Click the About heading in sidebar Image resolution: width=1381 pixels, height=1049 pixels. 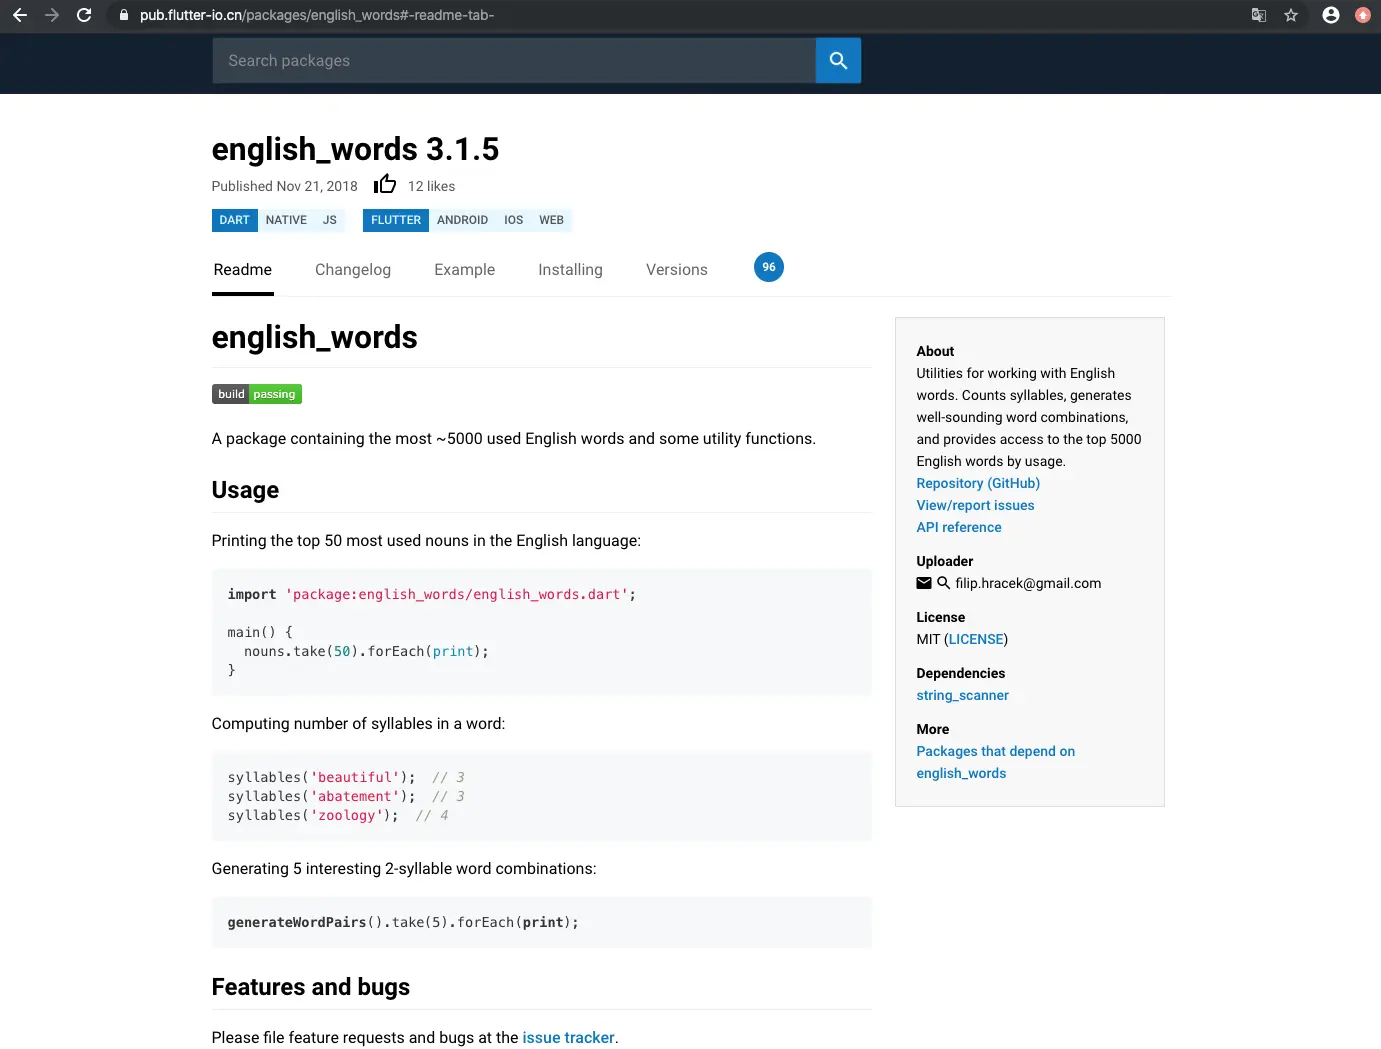click(x=935, y=351)
